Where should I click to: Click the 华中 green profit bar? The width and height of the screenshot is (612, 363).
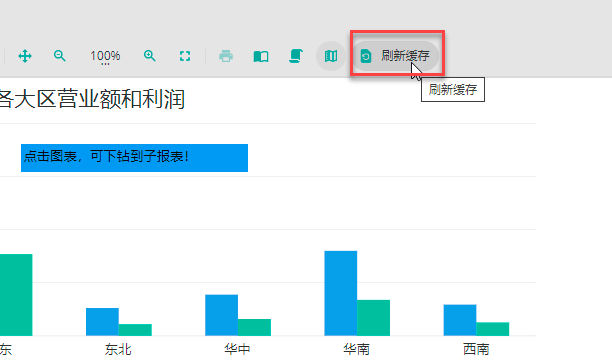click(254, 327)
